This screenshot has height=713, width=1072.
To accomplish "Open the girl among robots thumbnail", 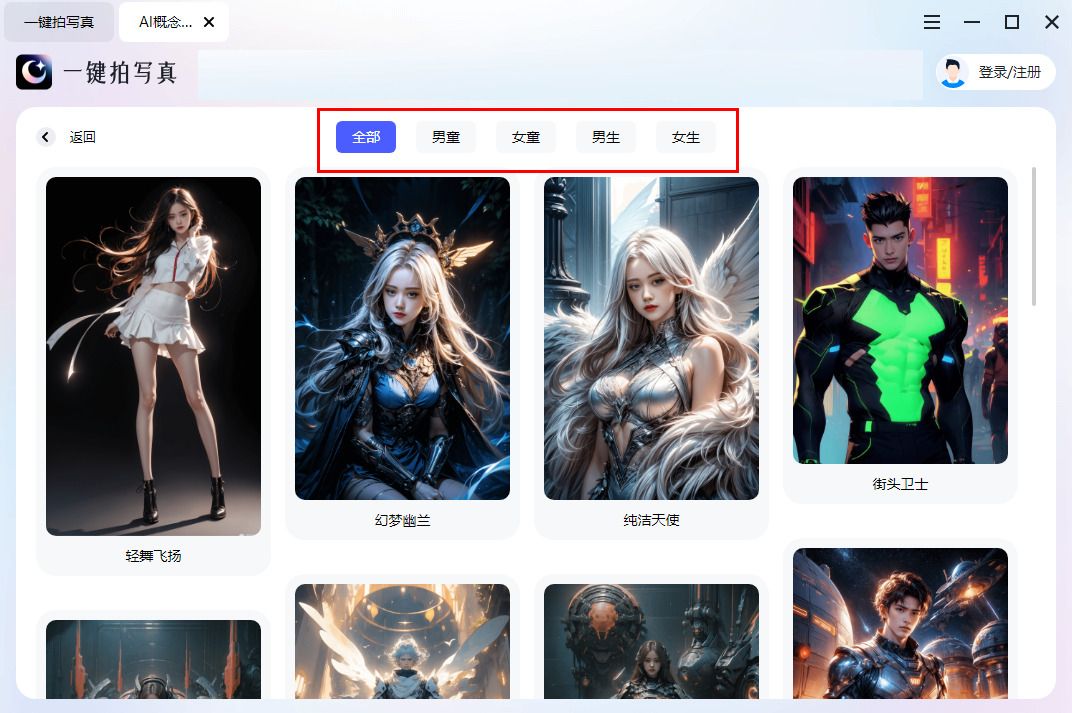I will pyautogui.click(x=651, y=641).
